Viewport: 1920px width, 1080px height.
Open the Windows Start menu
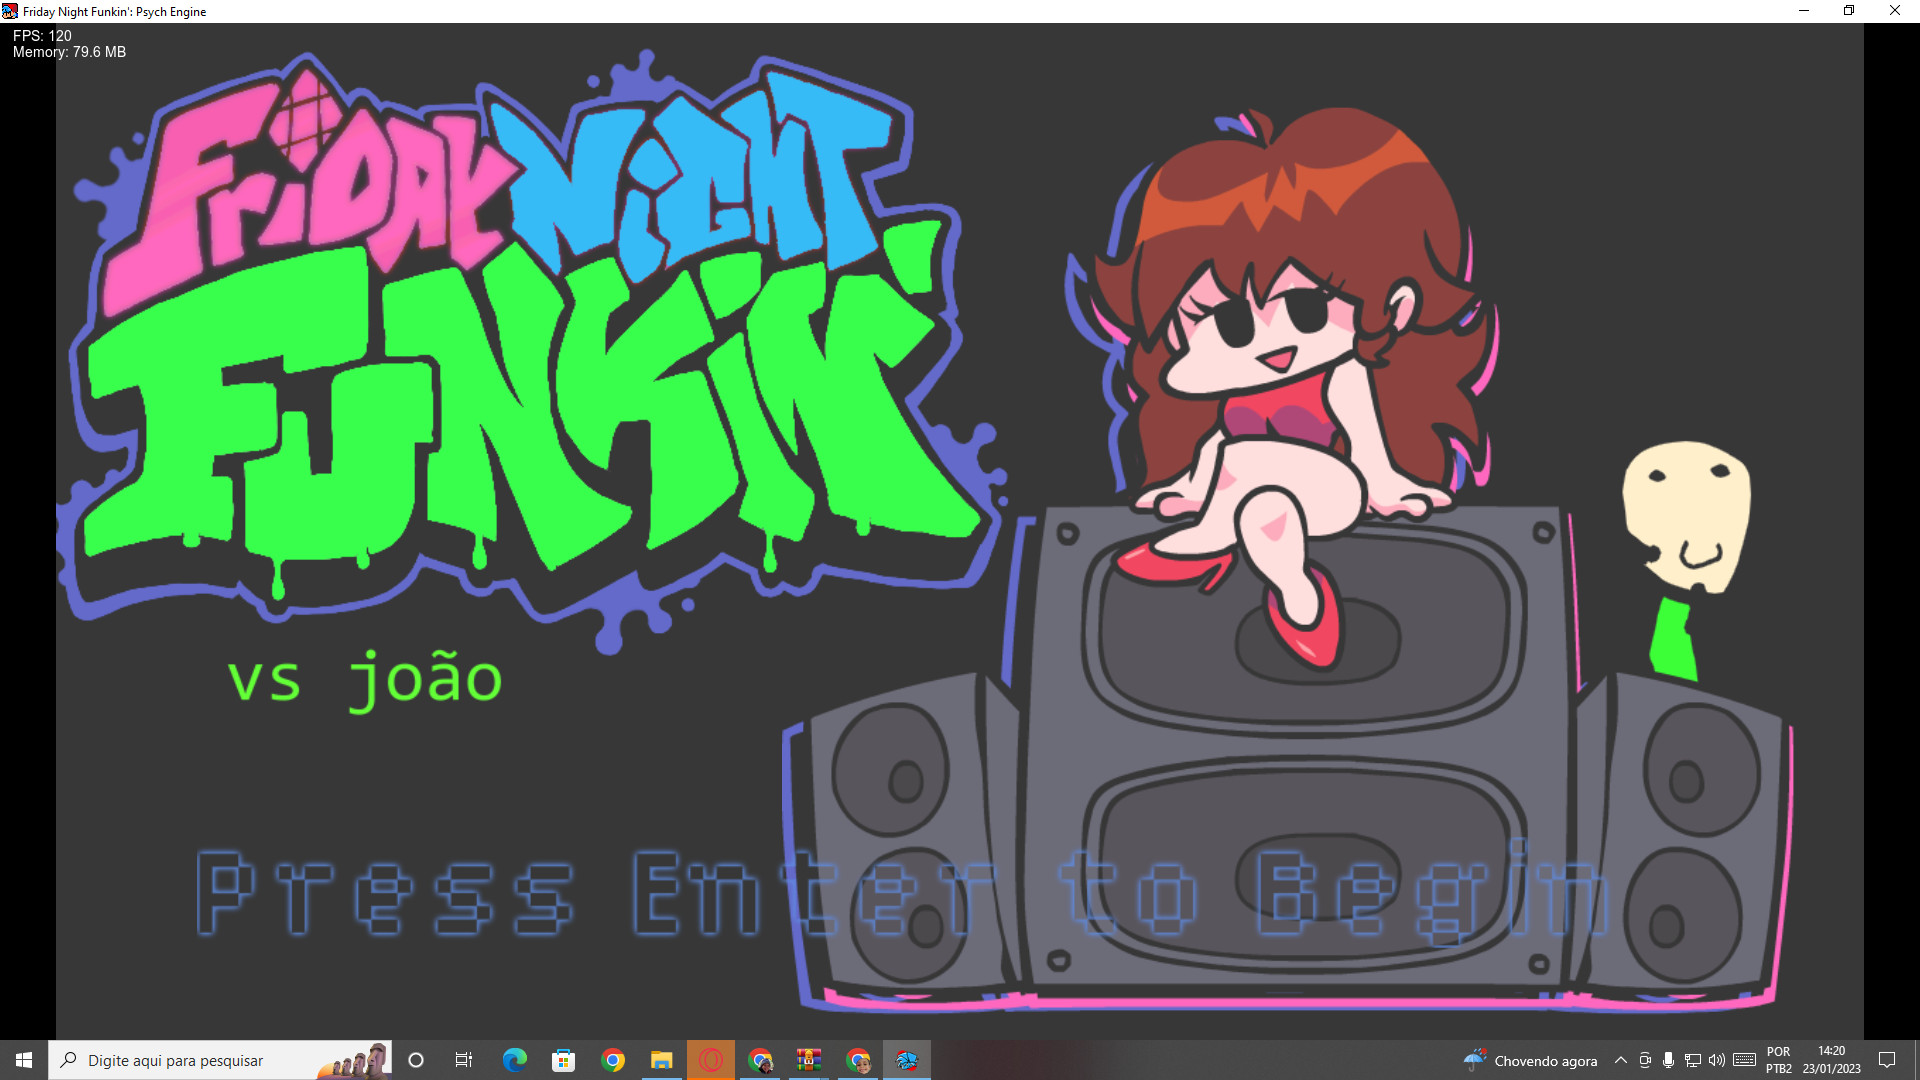[24, 1060]
